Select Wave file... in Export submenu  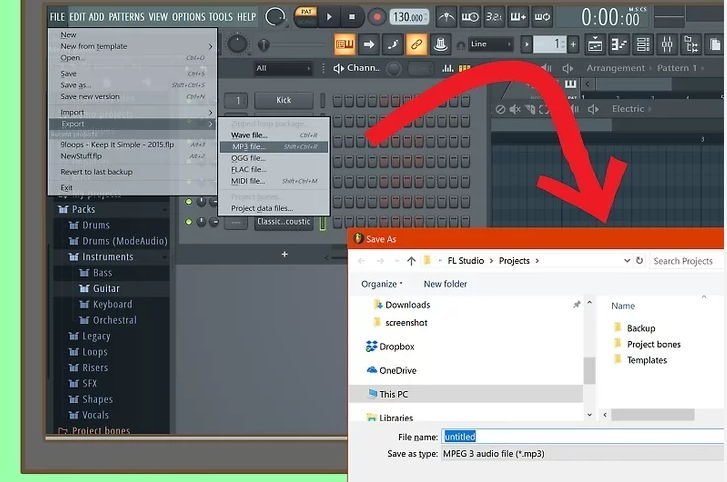pos(274,135)
